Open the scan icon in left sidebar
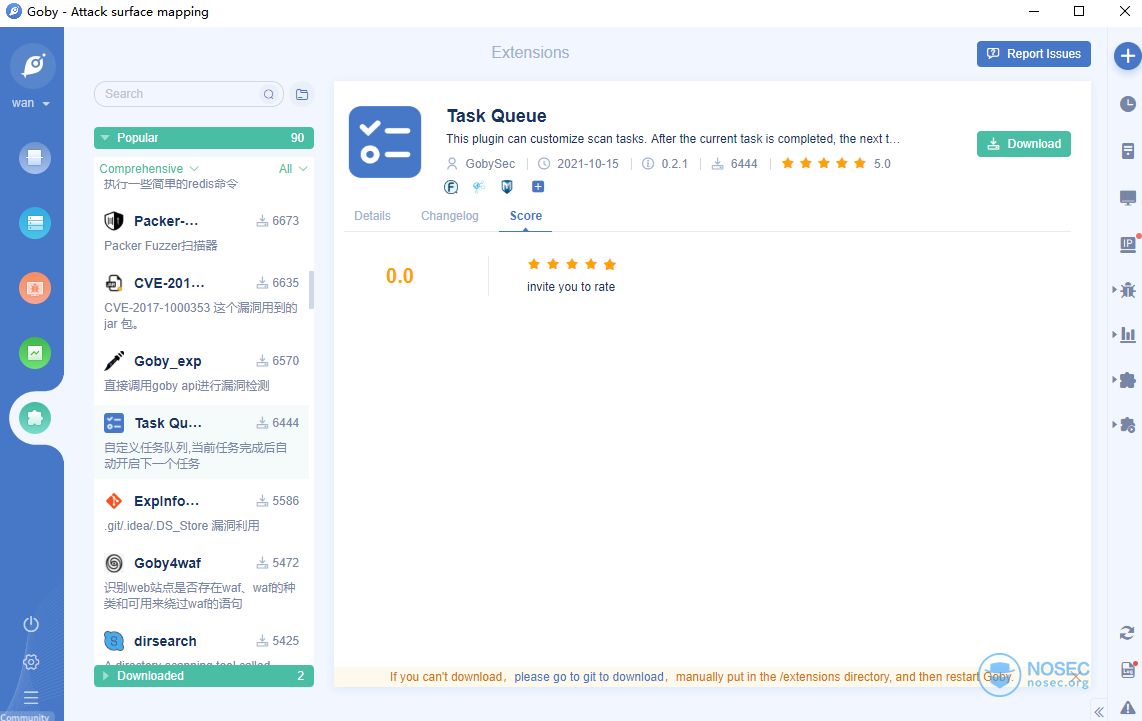1142x721 pixels. (x=34, y=157)
